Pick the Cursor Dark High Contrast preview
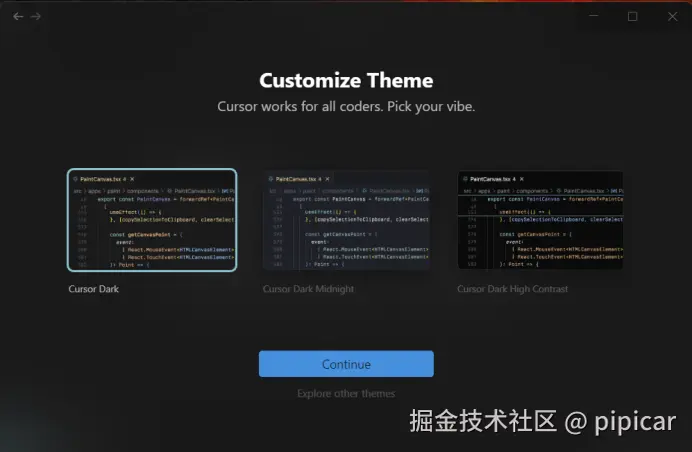Viewport: 692px width, 452px height. tap(541, 220)
